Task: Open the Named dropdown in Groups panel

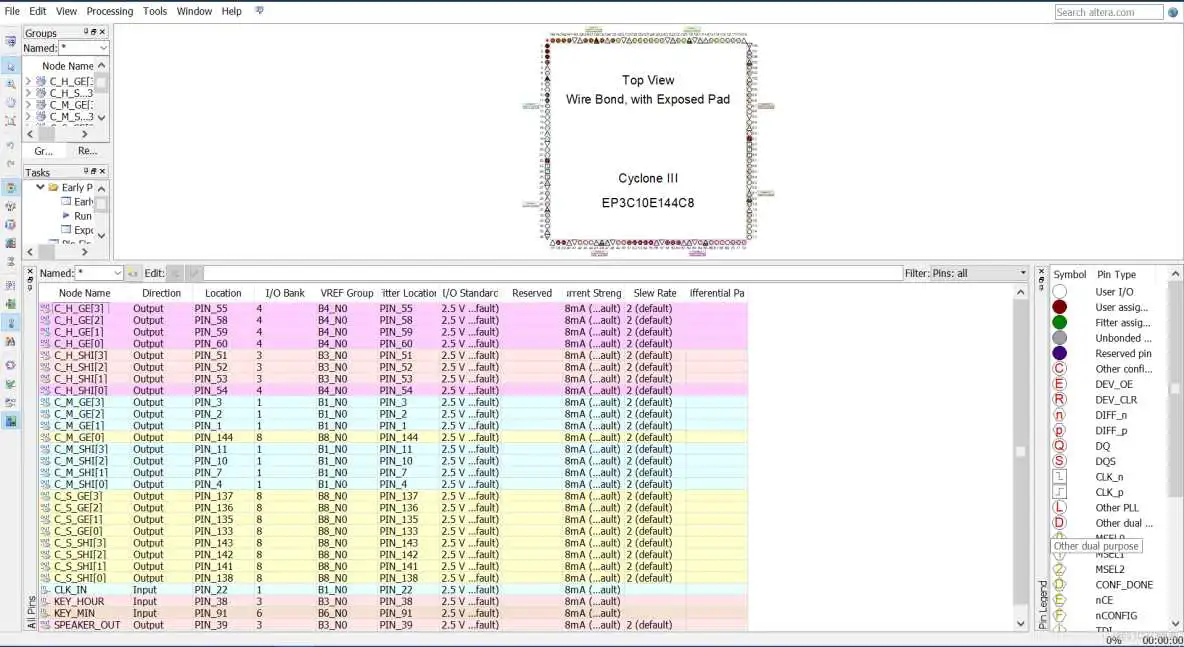Action: point(103,48)
